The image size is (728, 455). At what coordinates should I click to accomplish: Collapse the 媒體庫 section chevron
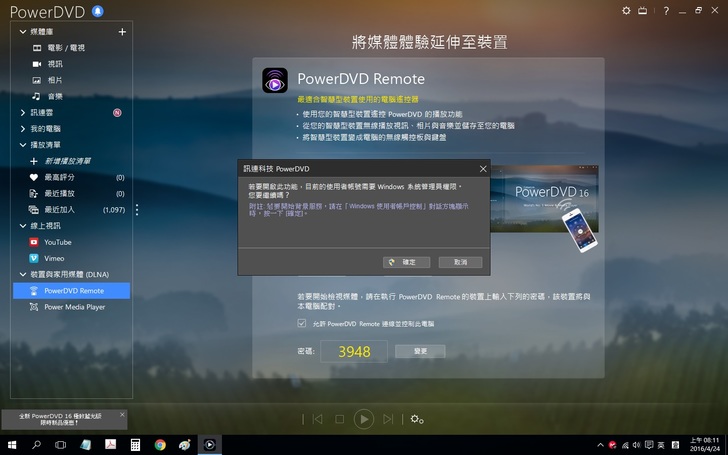click(x=22, y=32)
